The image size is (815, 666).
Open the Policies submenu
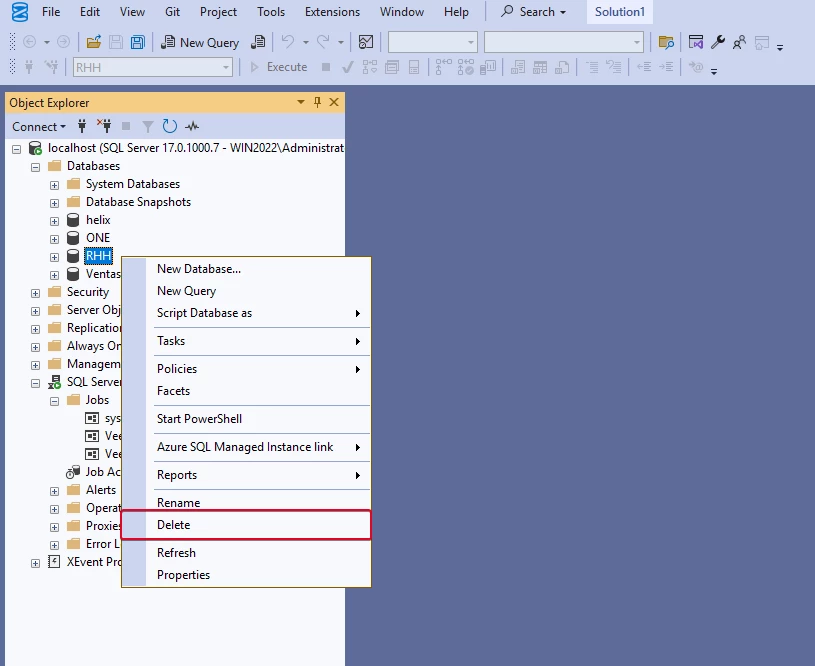[x=246, y=369]
